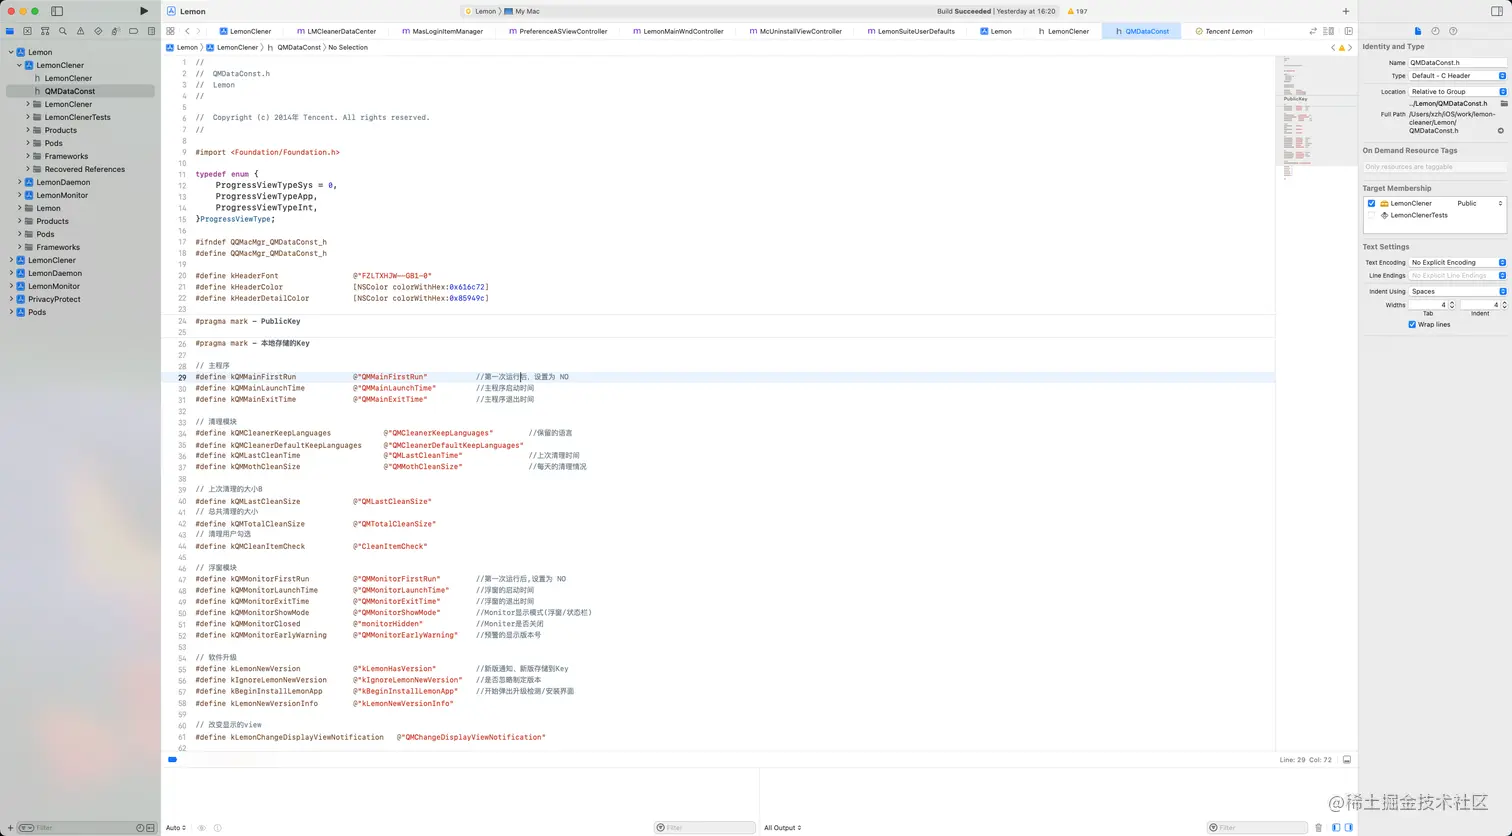Clear the console with trash icon
The image size is (1512, 836).
[x=1318, y=827]
